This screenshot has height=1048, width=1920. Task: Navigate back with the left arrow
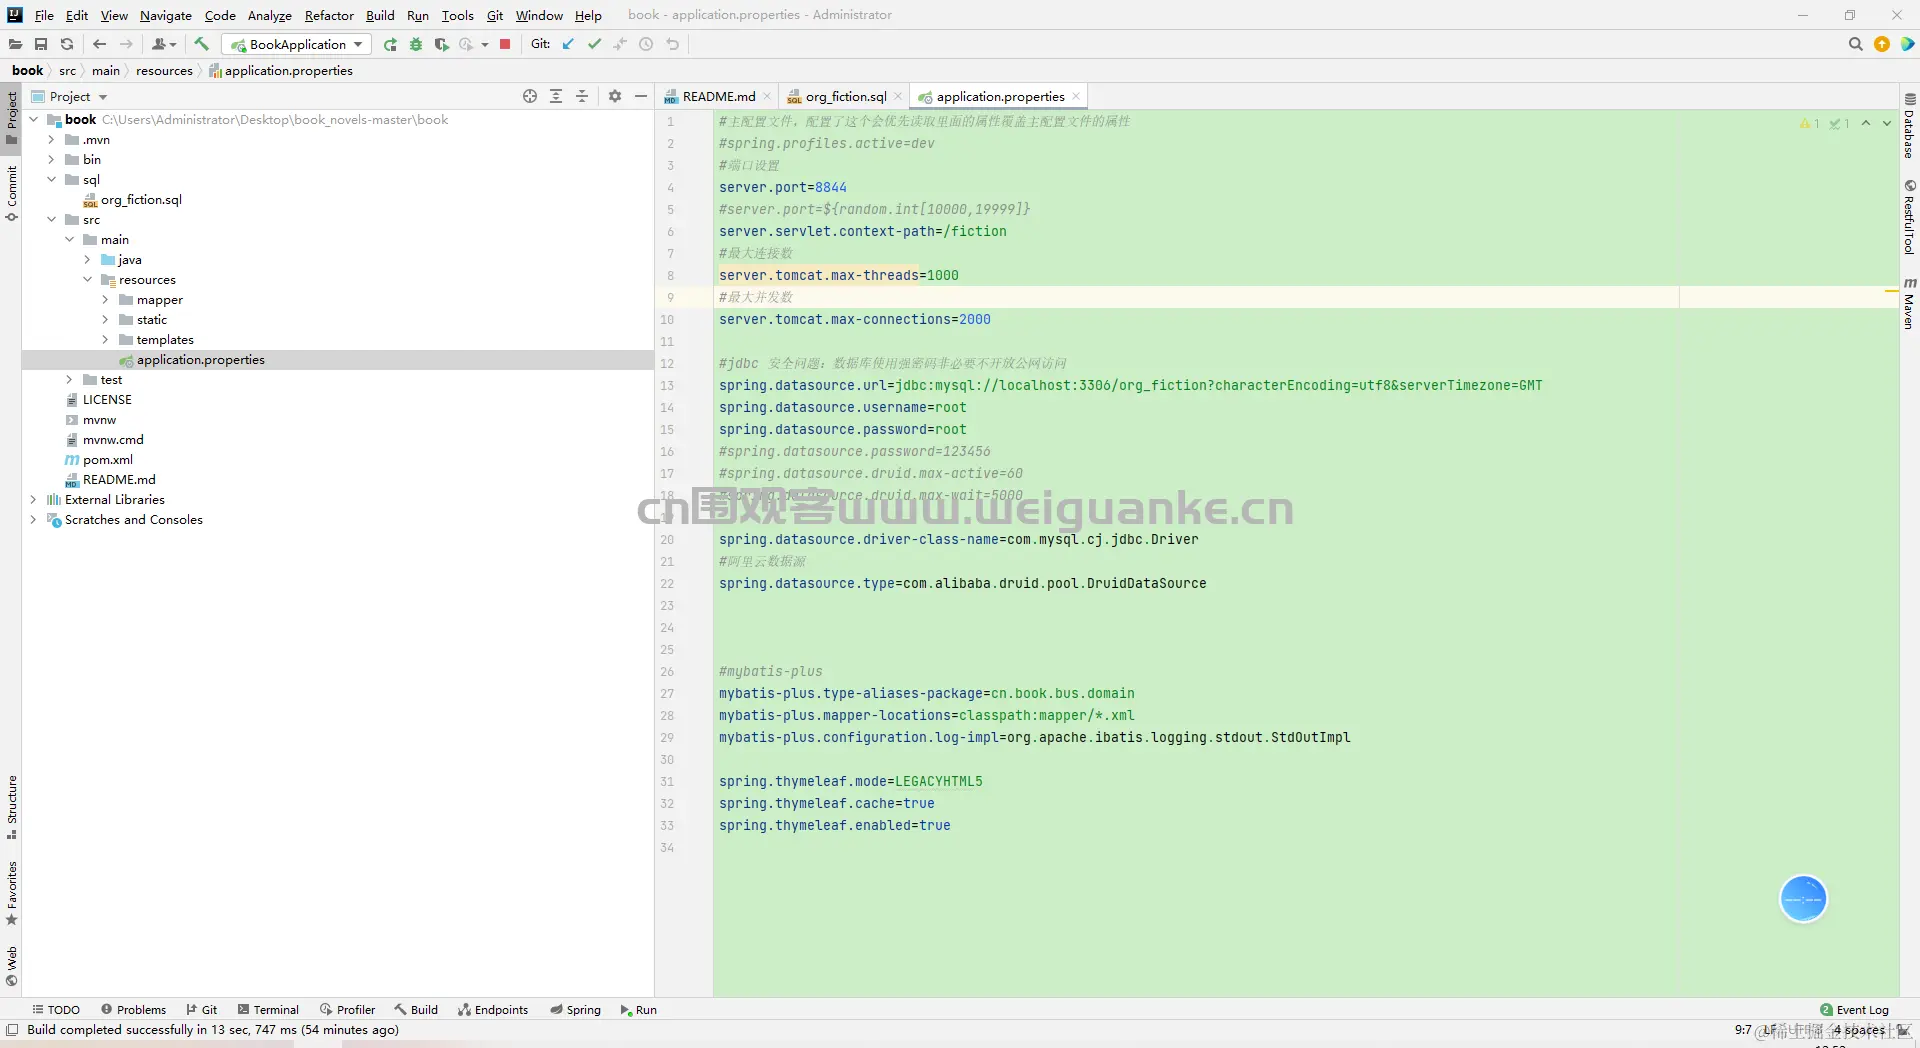point(99,44)
